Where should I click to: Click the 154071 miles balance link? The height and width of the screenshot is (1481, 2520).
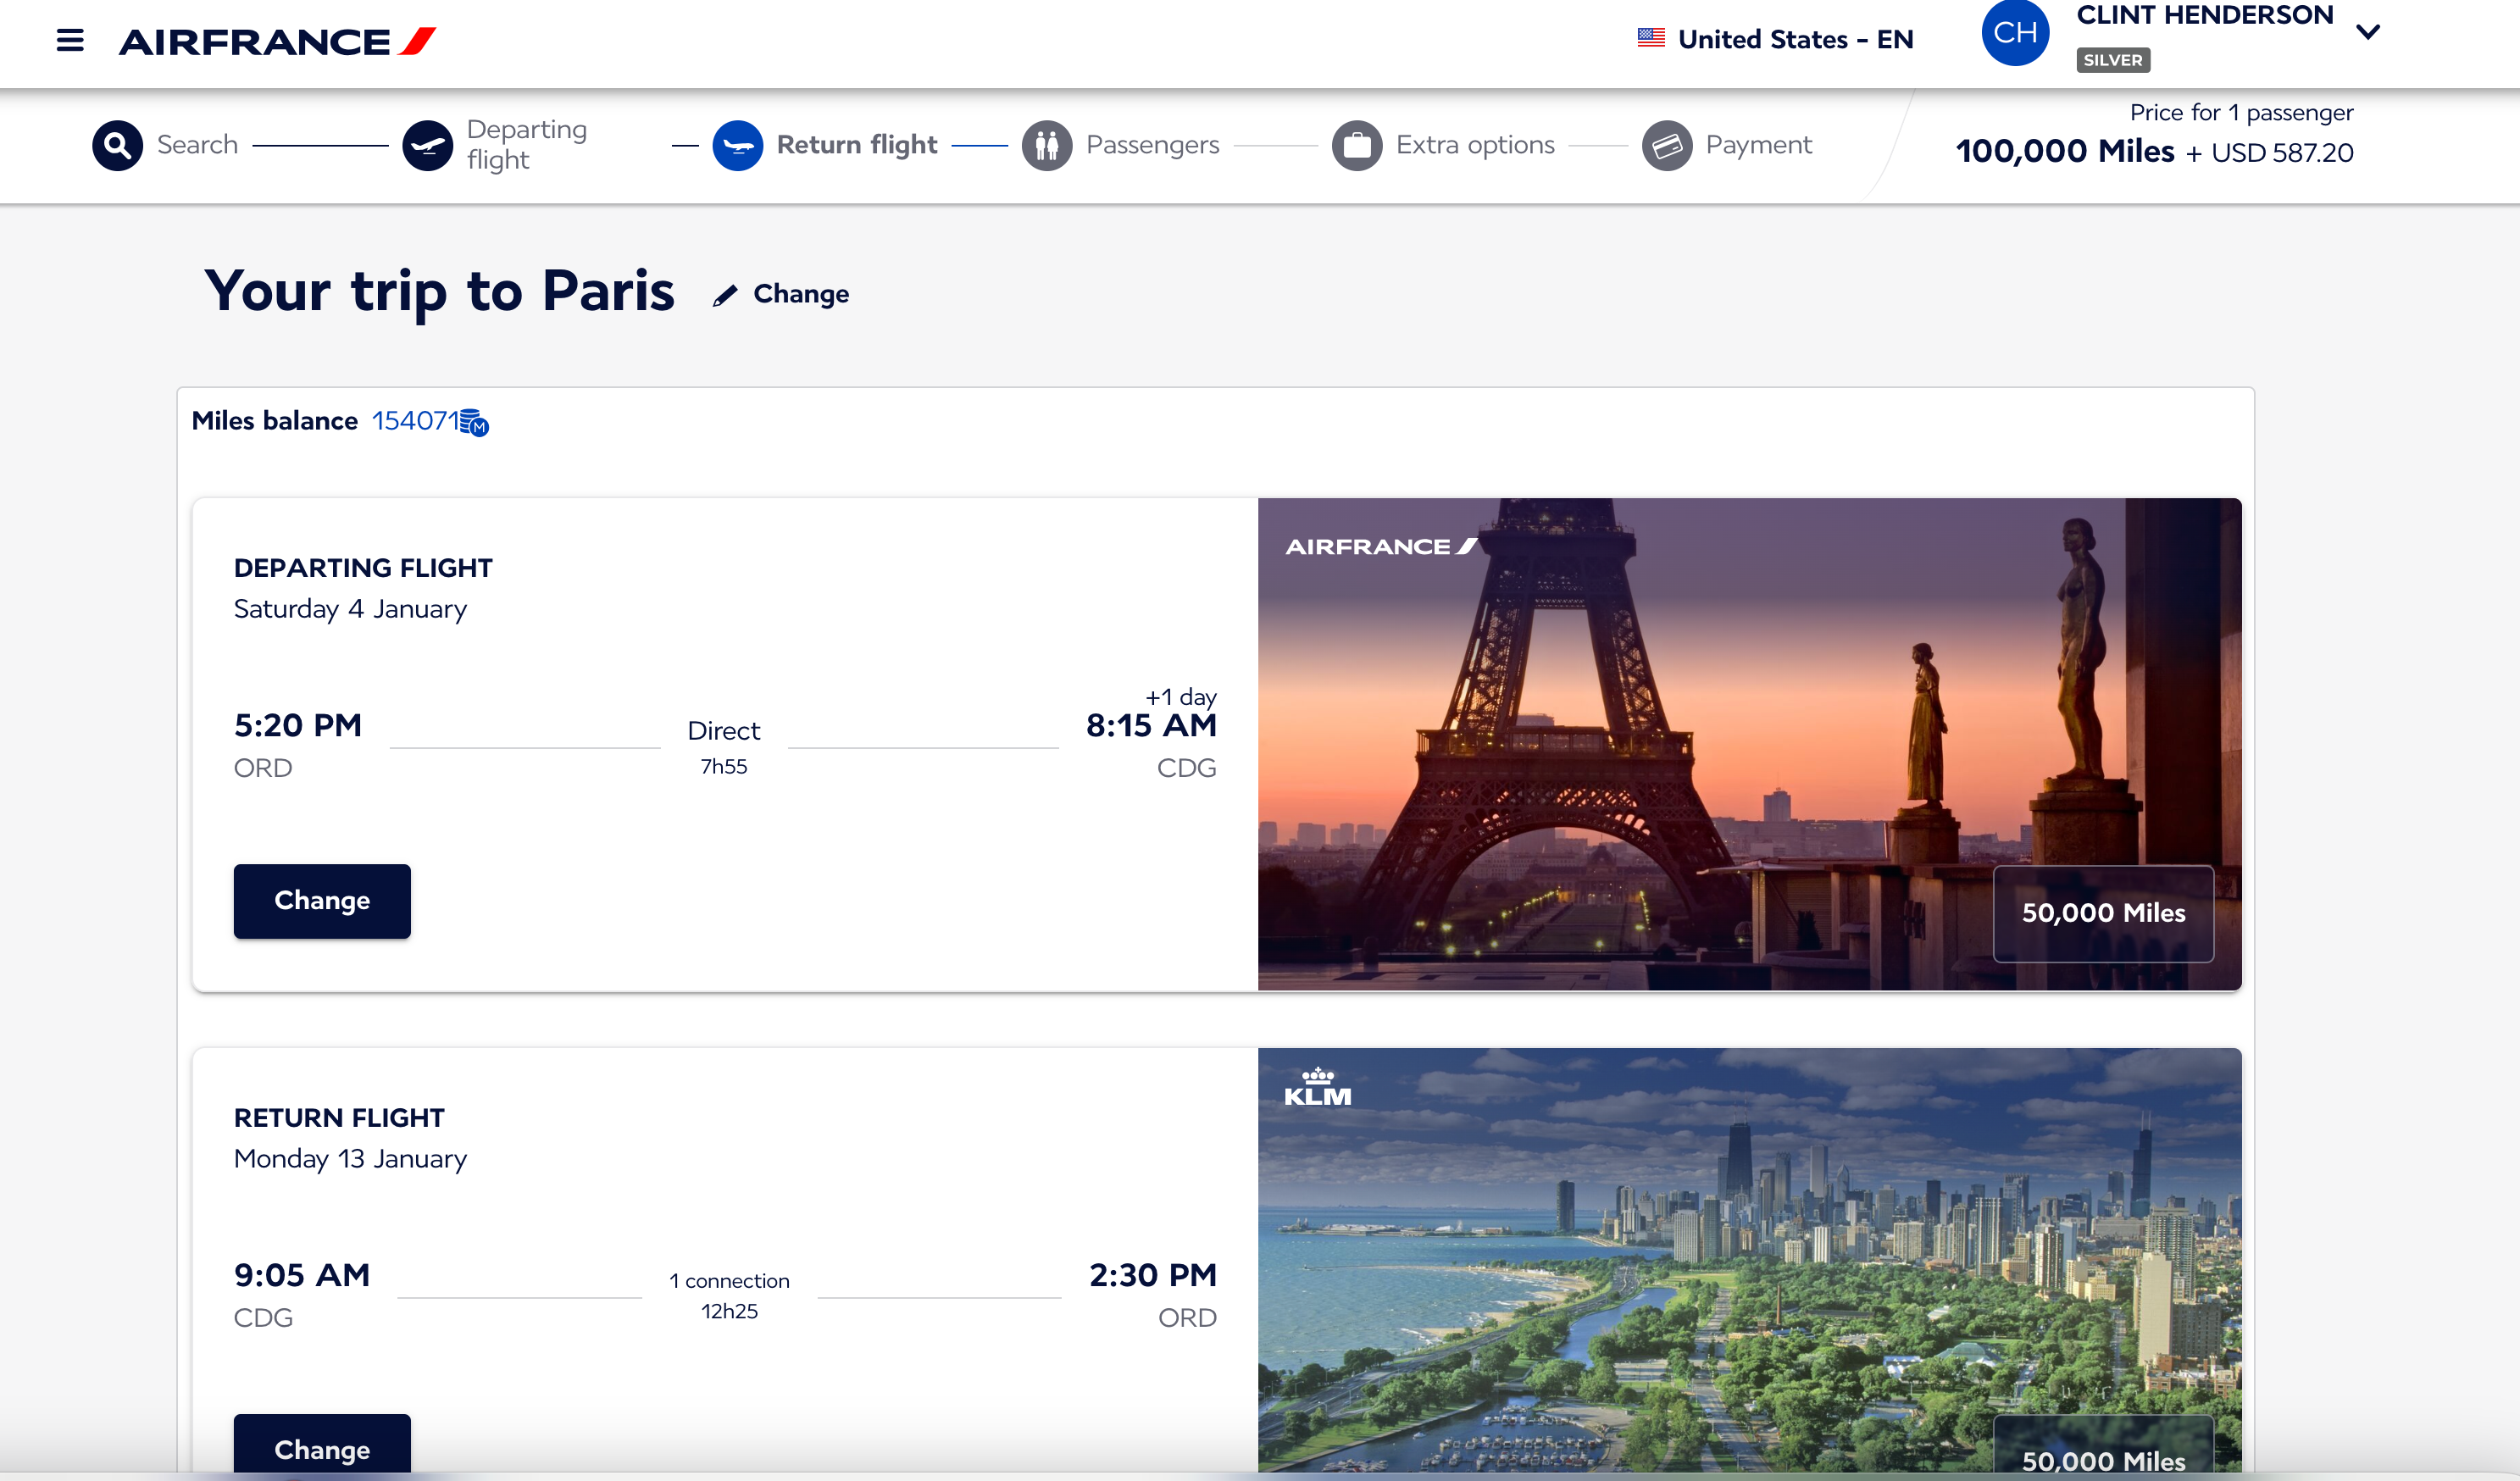[416, 420]
